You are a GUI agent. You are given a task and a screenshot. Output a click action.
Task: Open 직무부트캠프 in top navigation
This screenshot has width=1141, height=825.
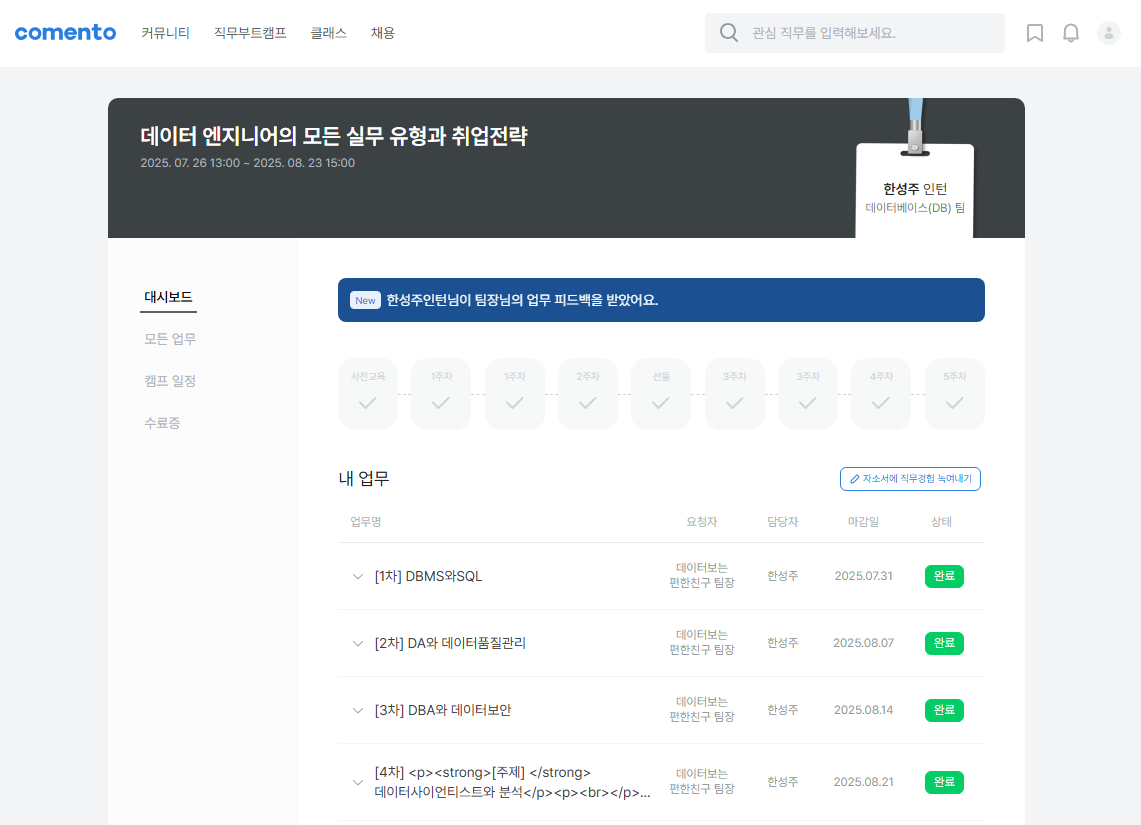point(250,33)
